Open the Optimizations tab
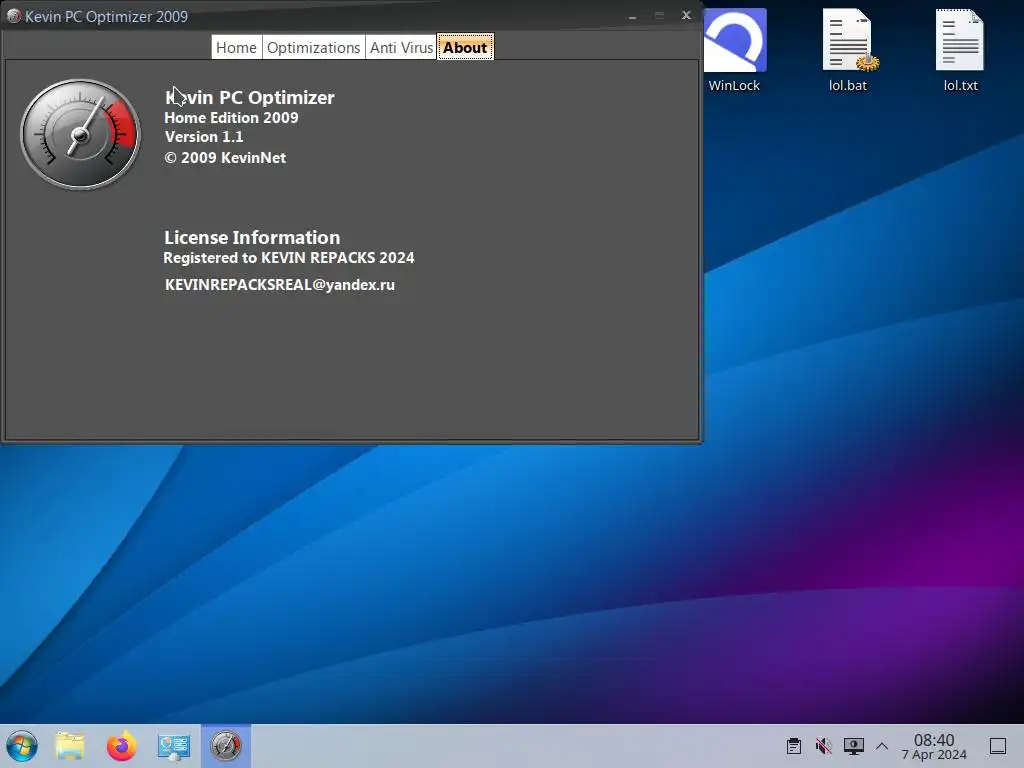Viewport: 1024px width, 768px height. tap(313, 48)
